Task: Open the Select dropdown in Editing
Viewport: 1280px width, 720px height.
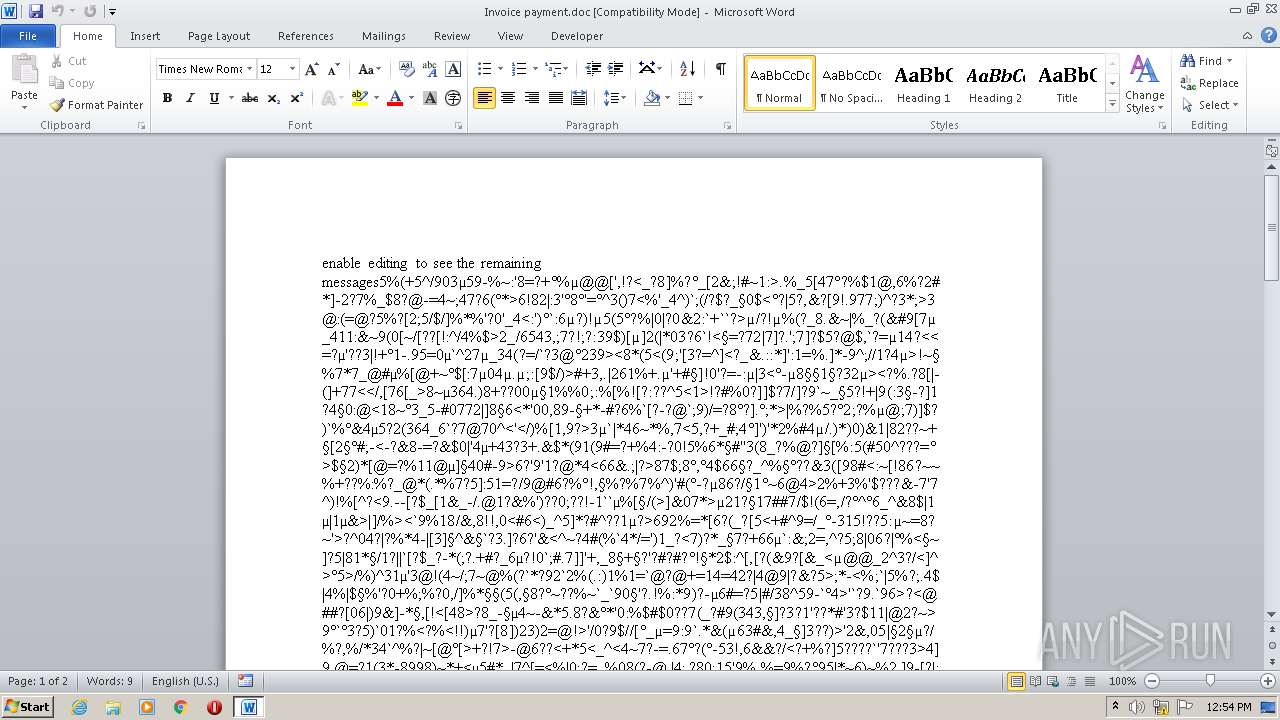Action: [1209, 105]
